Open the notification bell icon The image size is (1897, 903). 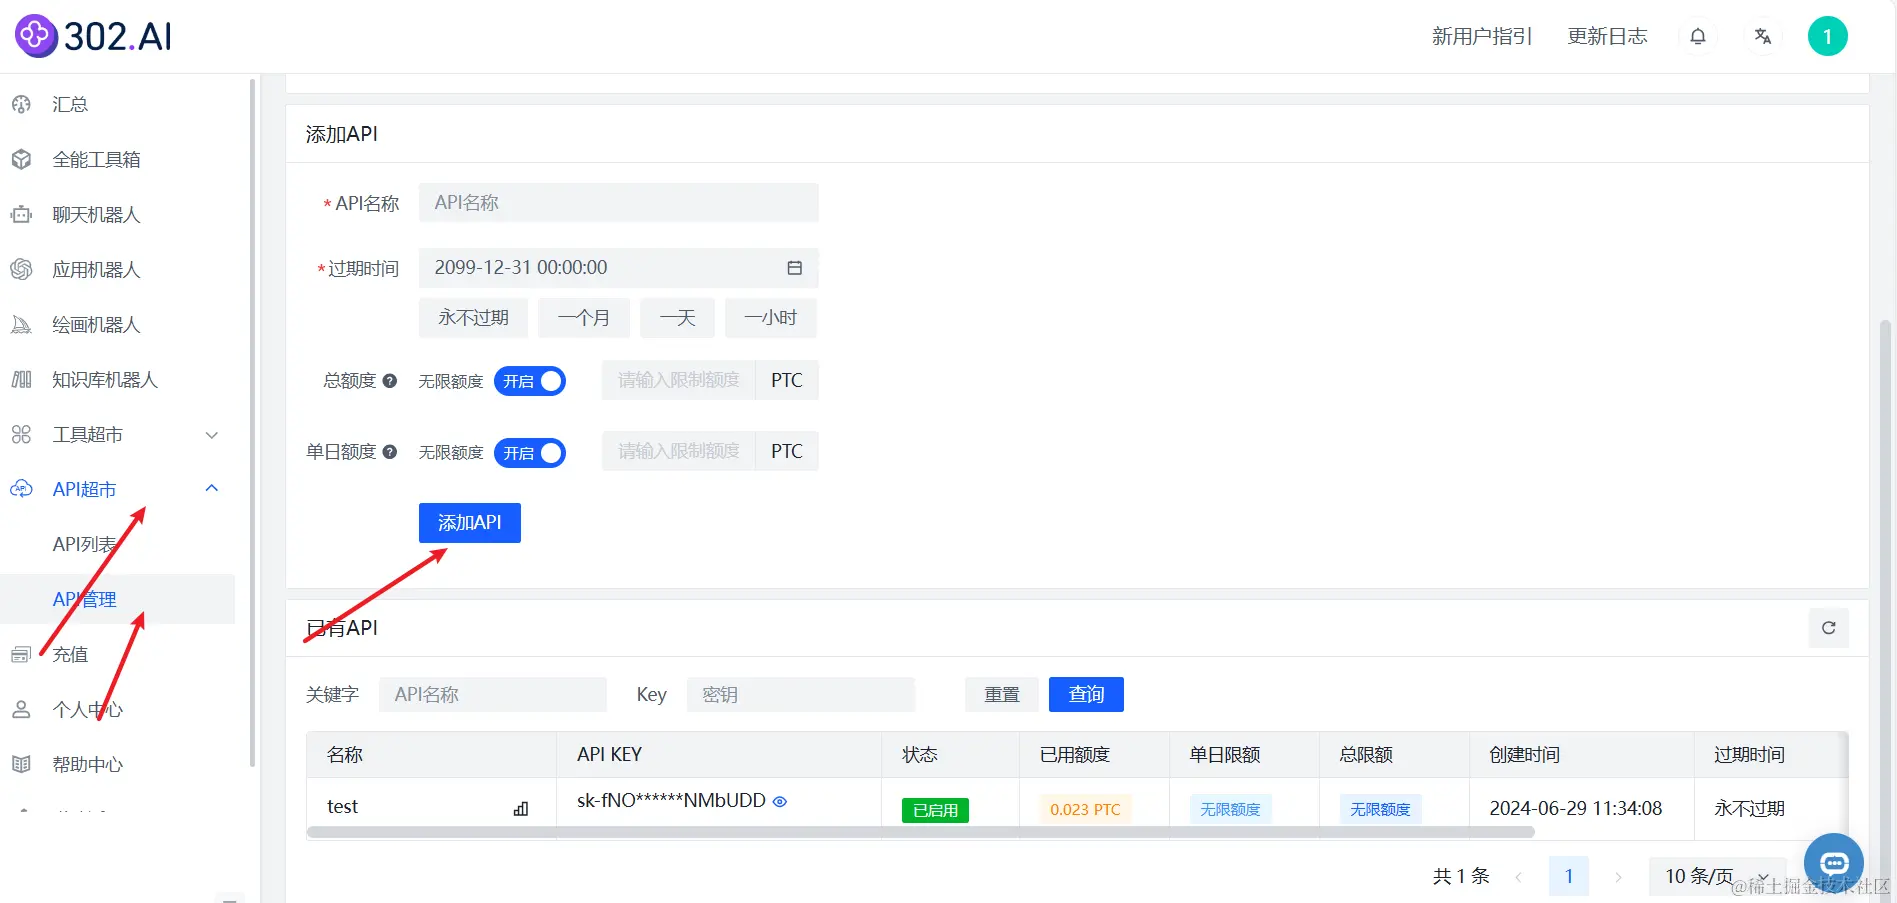pos(1697,35)
